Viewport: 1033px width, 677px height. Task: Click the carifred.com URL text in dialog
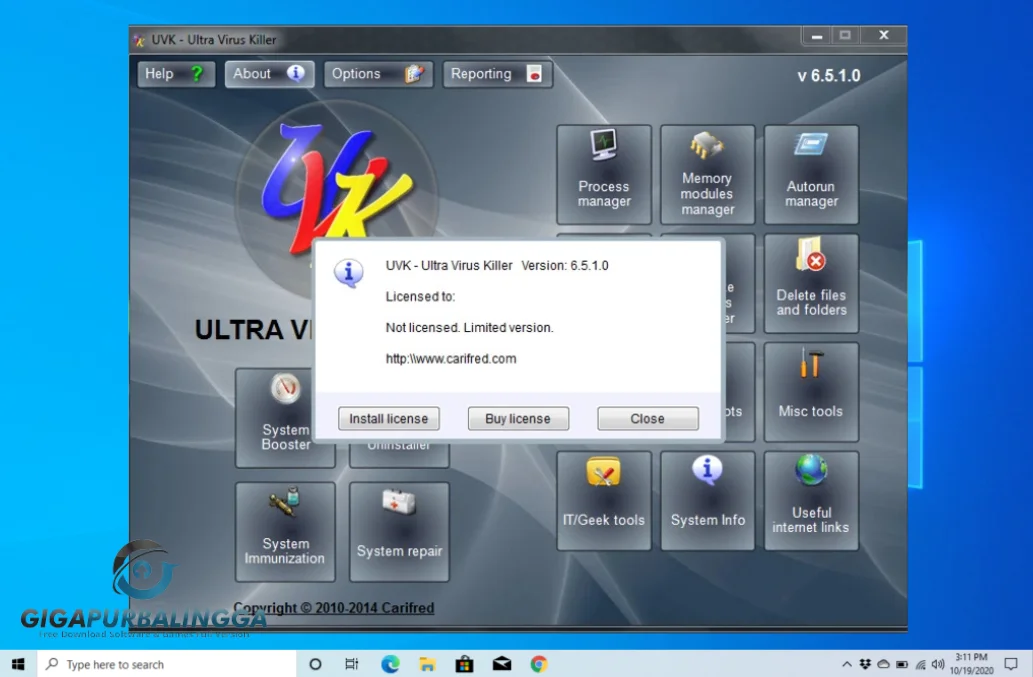[451, 359]
